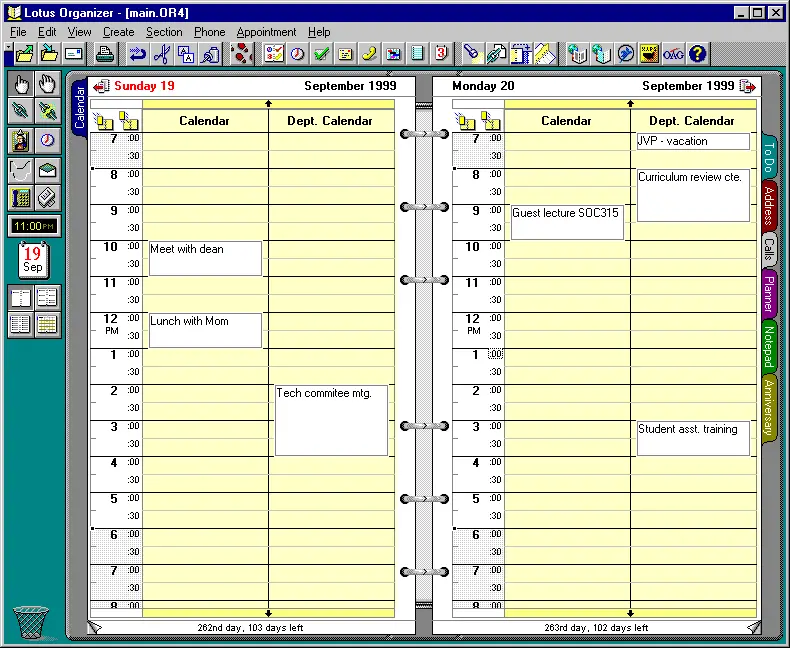
Task: Go to previous day with red arrow
Action: pos(101,86)
